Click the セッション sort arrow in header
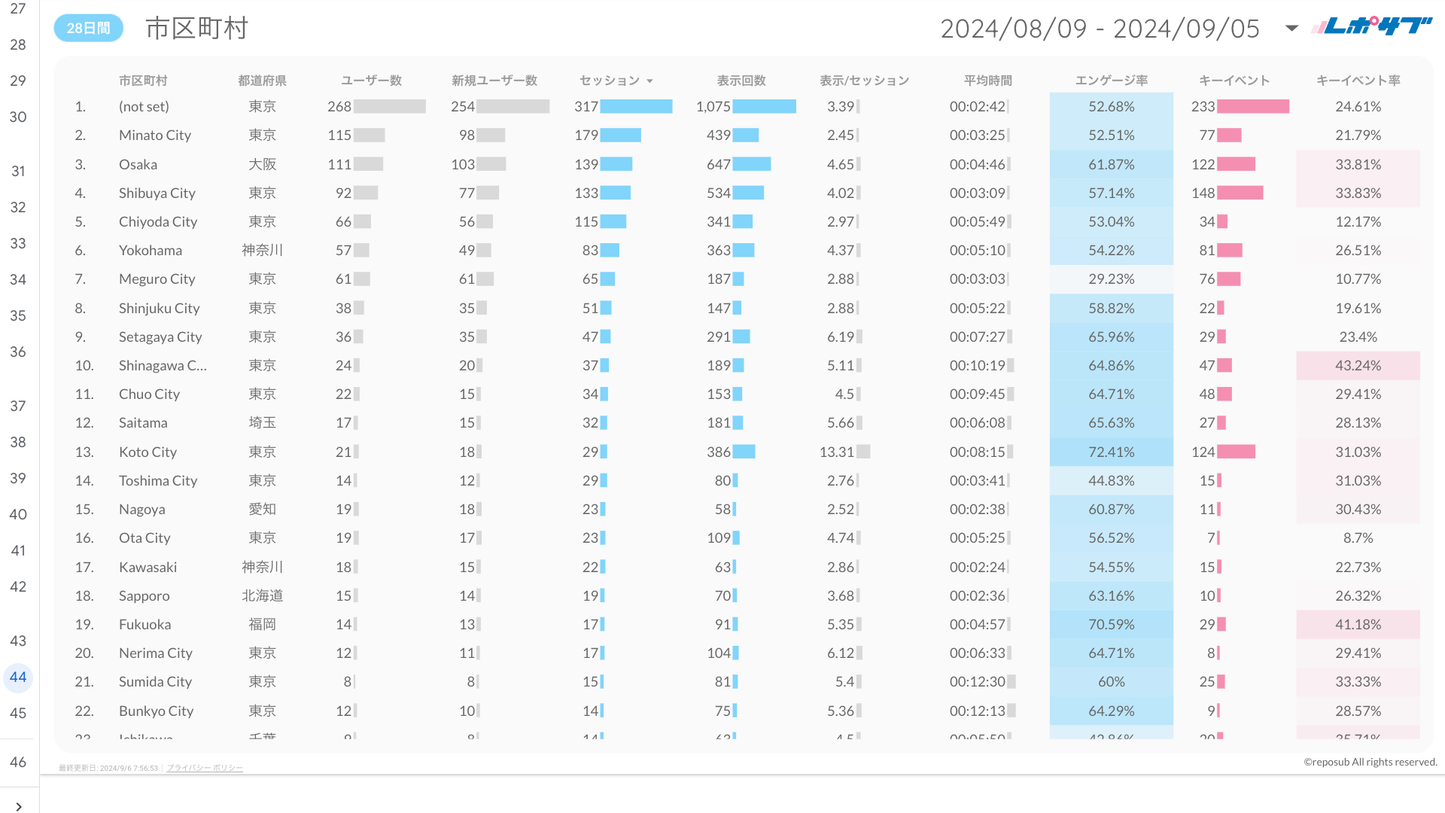1445x813 pixels. click(650, 81)
